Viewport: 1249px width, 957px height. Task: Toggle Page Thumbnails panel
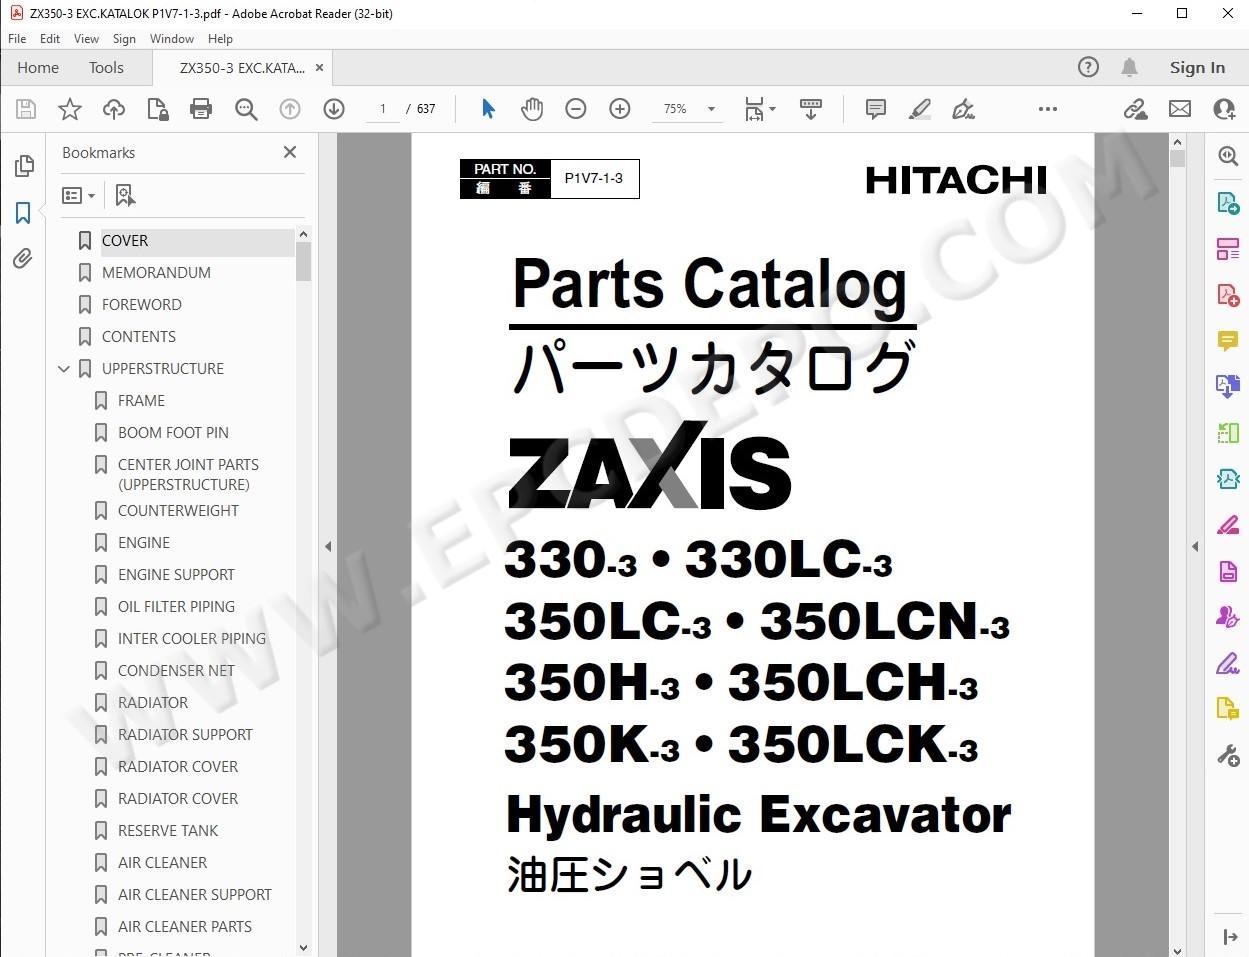click(23, 166)
